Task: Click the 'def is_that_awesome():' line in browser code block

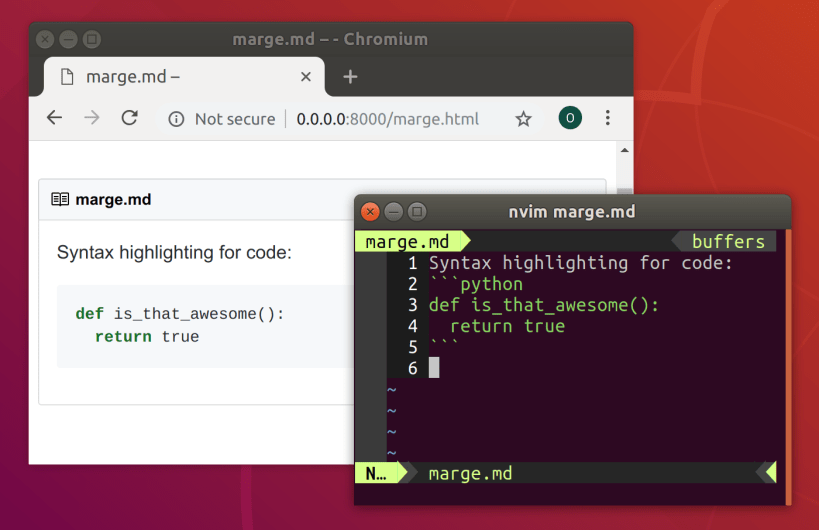Action: [180, 313]
